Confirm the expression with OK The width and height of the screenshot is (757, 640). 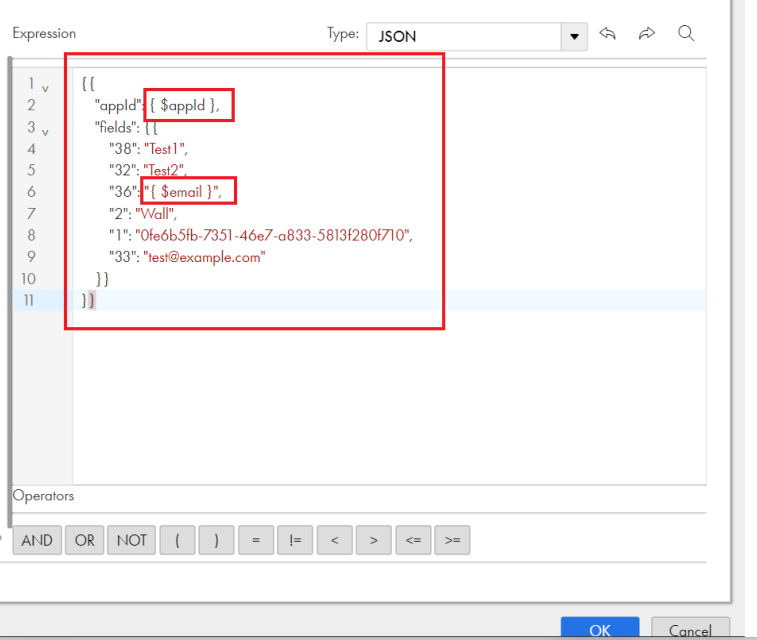(x=600, y=628)
